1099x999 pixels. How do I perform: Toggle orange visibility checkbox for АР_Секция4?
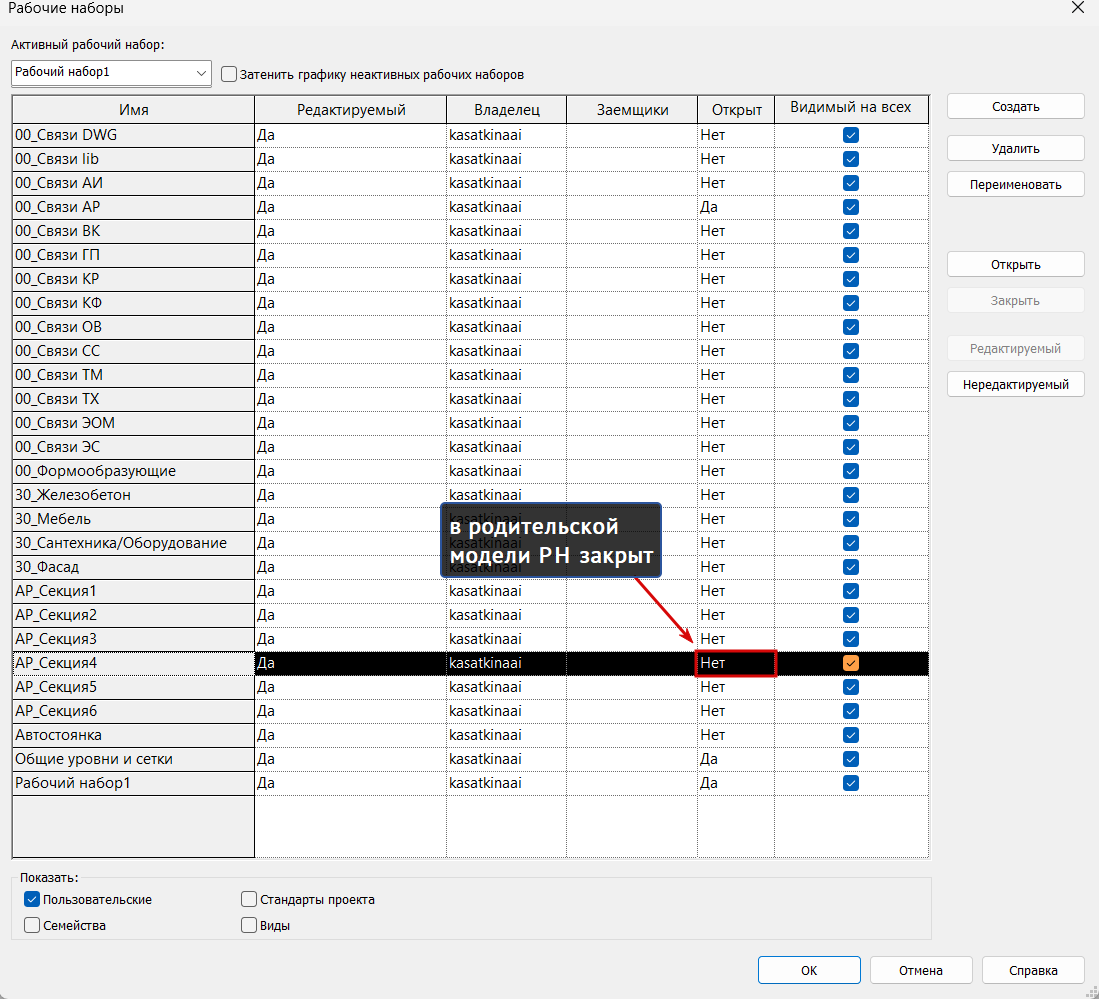click(x=851, y=663)
